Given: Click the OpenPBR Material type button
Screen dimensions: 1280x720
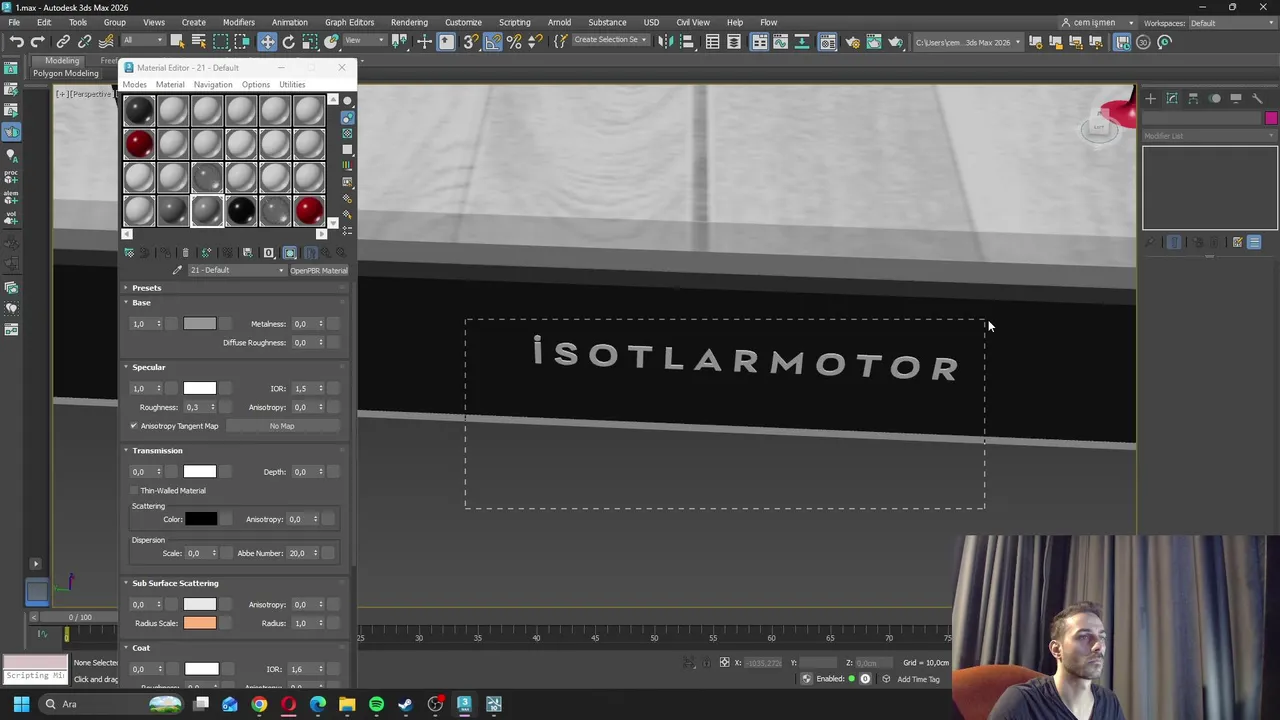Looking at the screenshot, I should click(319, 270).
